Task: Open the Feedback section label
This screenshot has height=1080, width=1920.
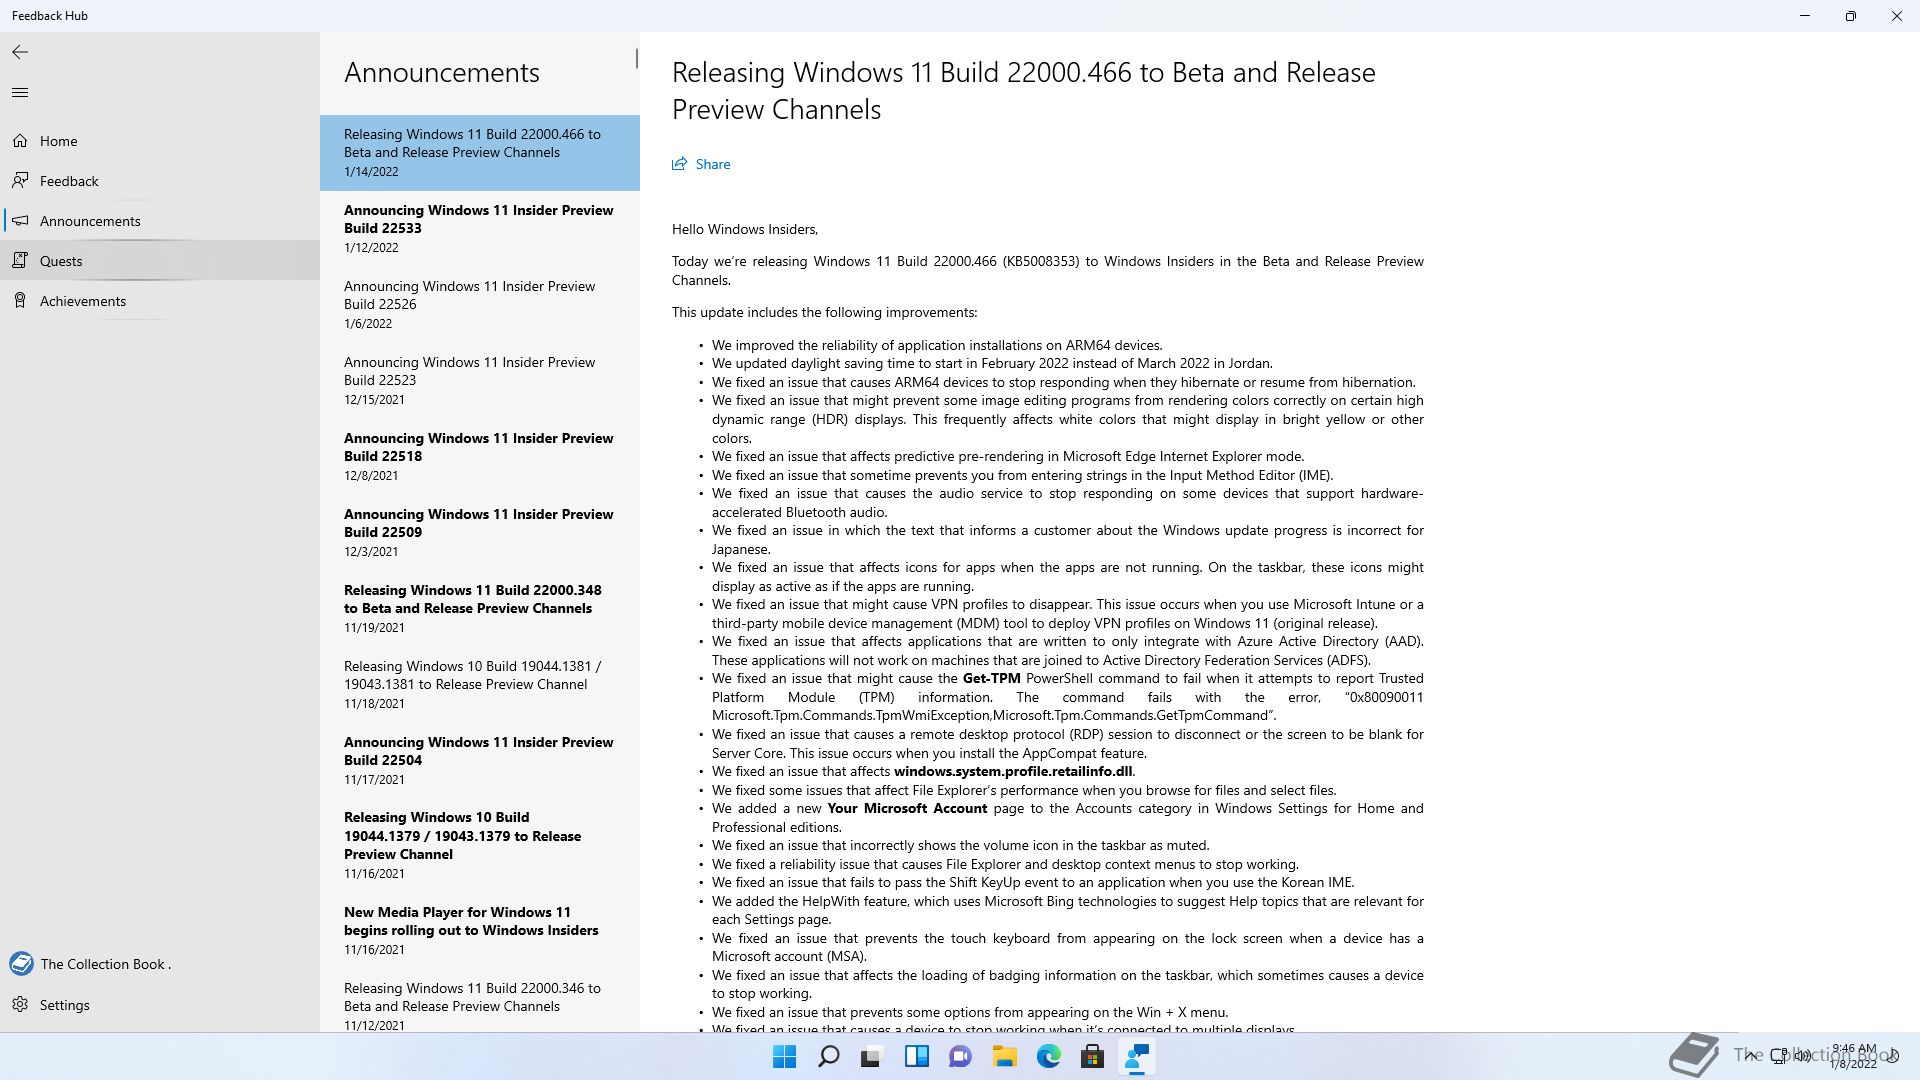Action: (x=69, y=181)
